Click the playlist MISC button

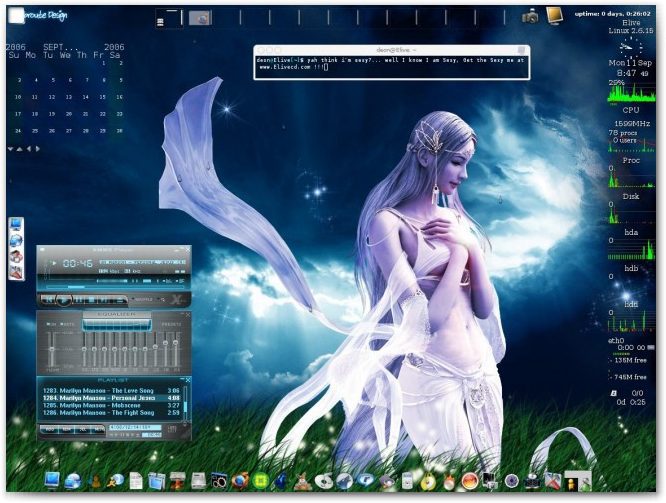click(x=98, y=430)
